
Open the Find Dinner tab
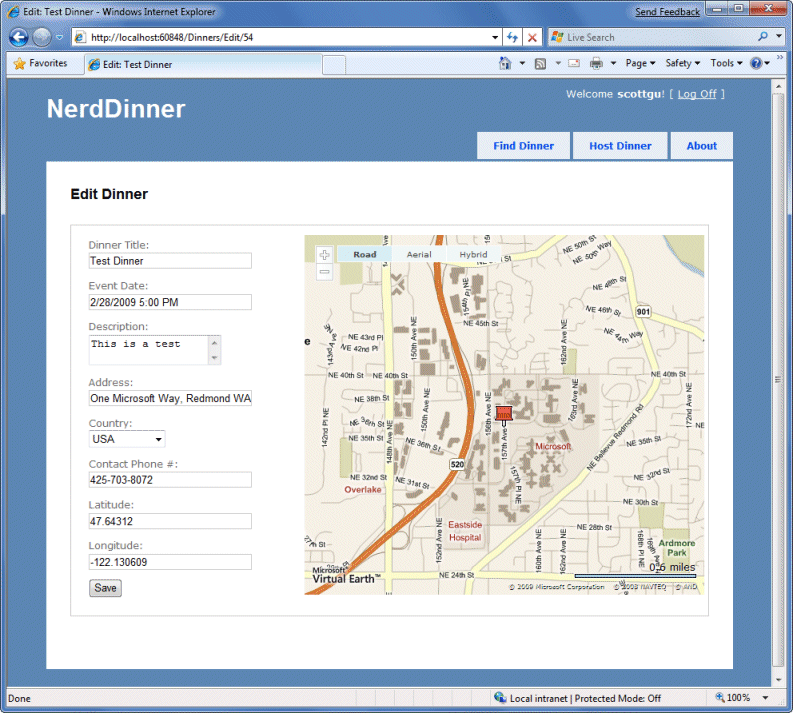pos(523,146)
